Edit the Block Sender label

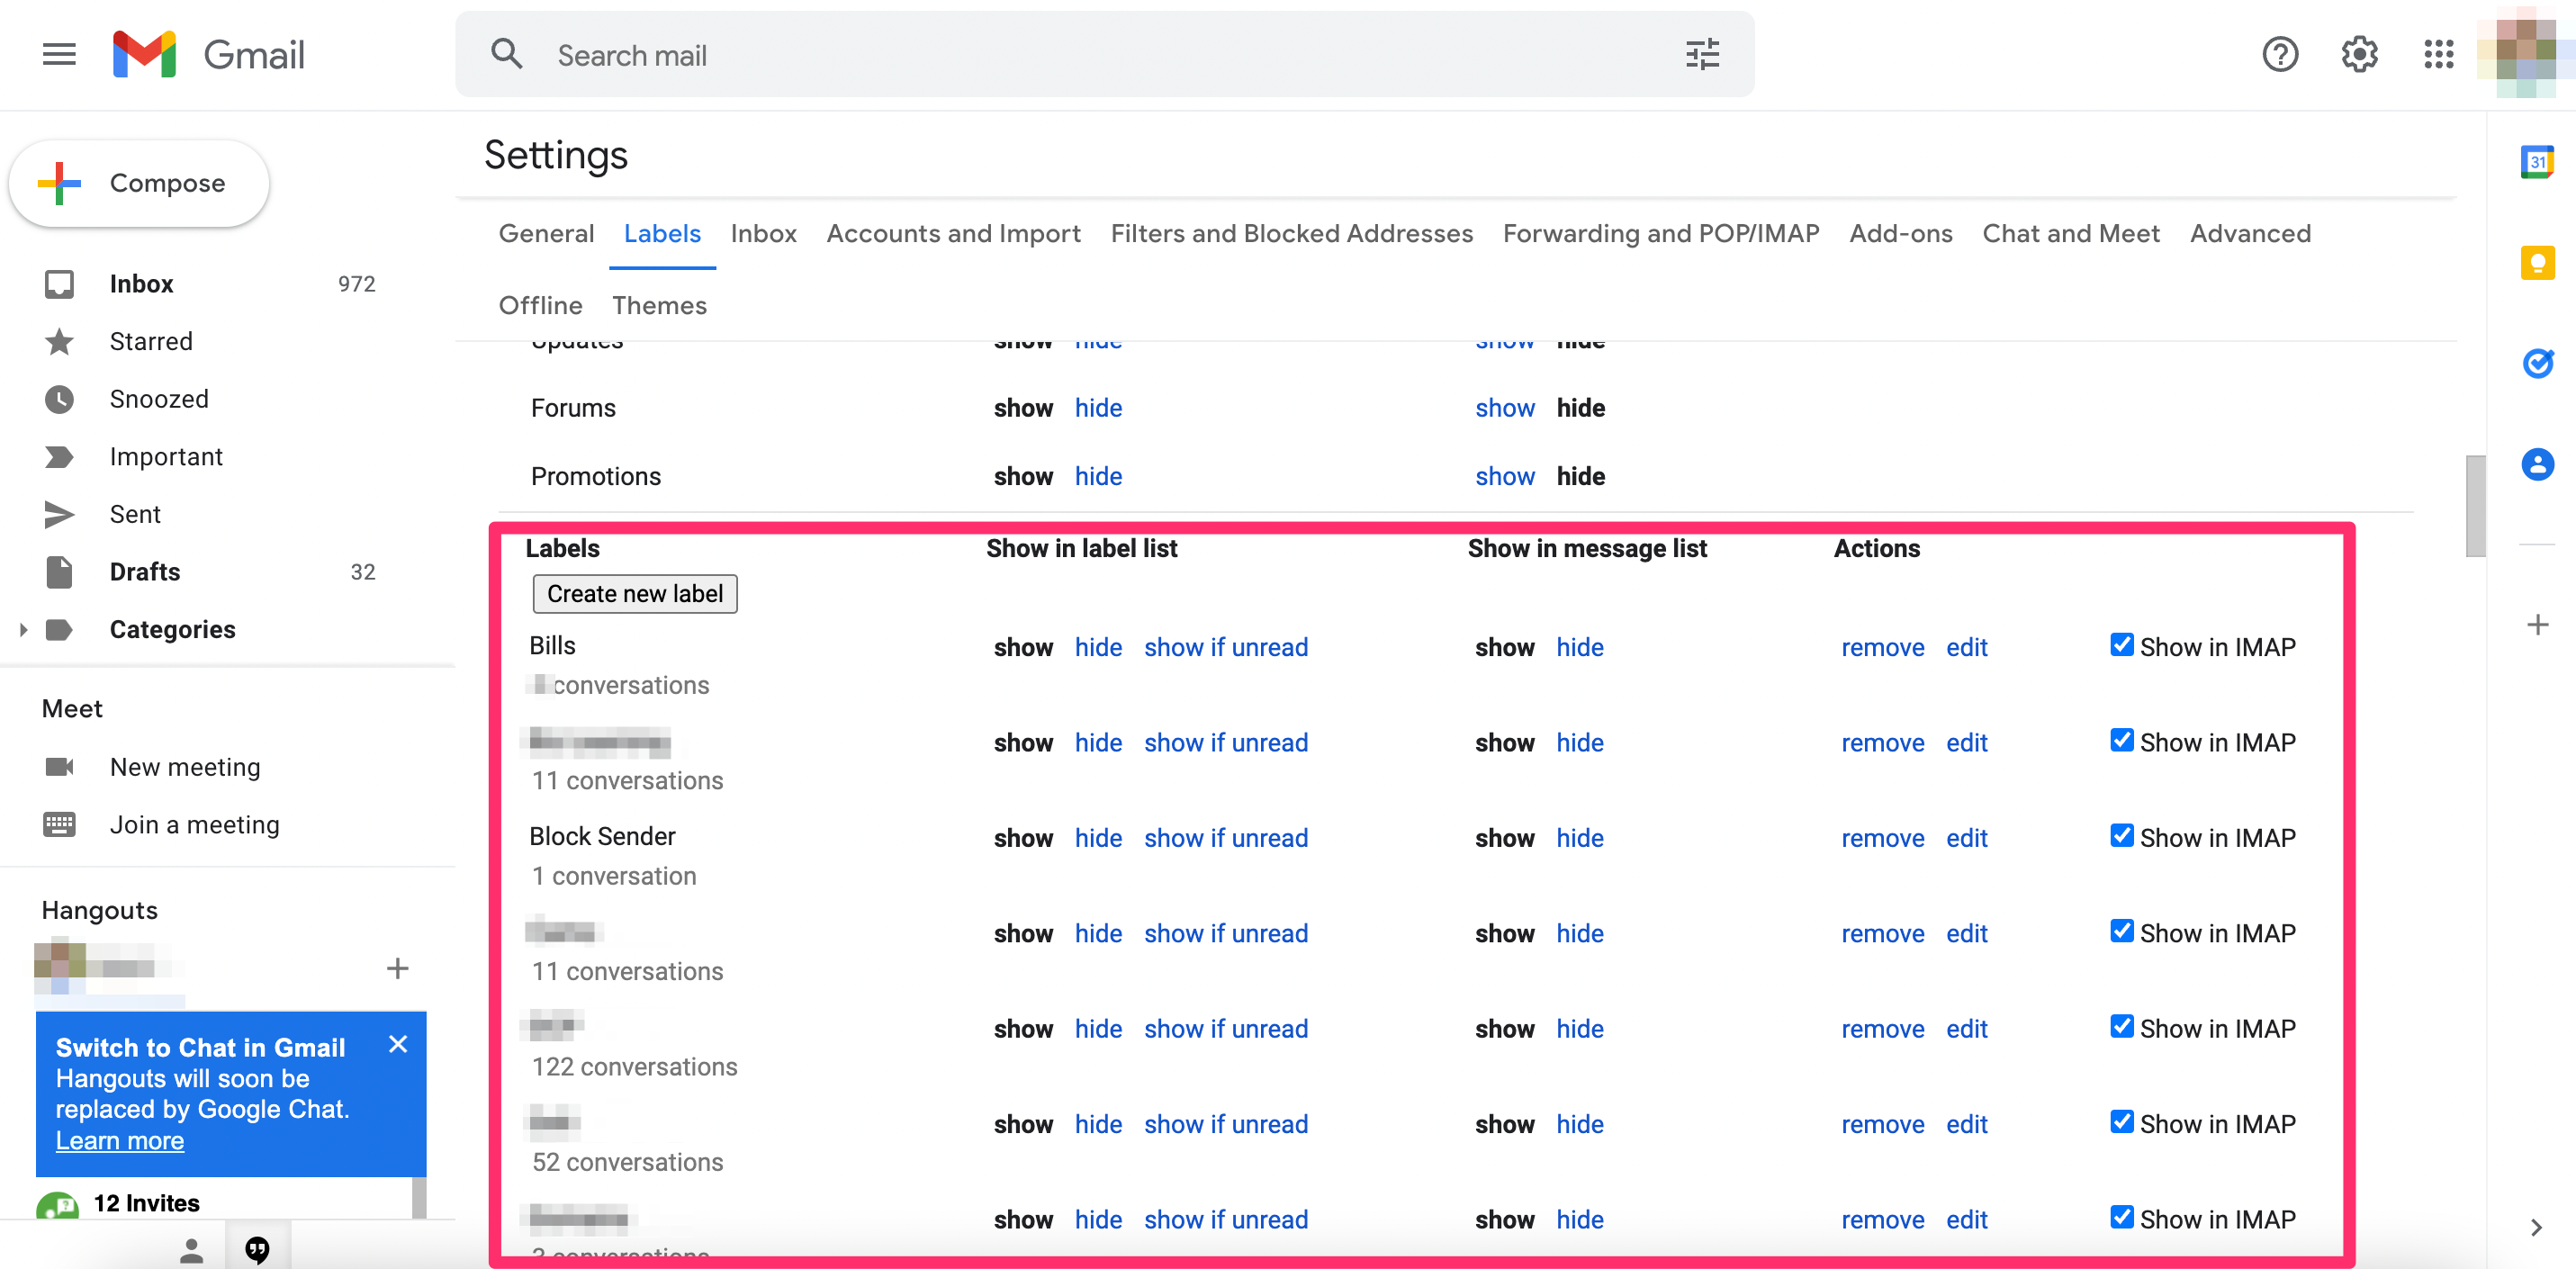click(x=1966, y=838)
